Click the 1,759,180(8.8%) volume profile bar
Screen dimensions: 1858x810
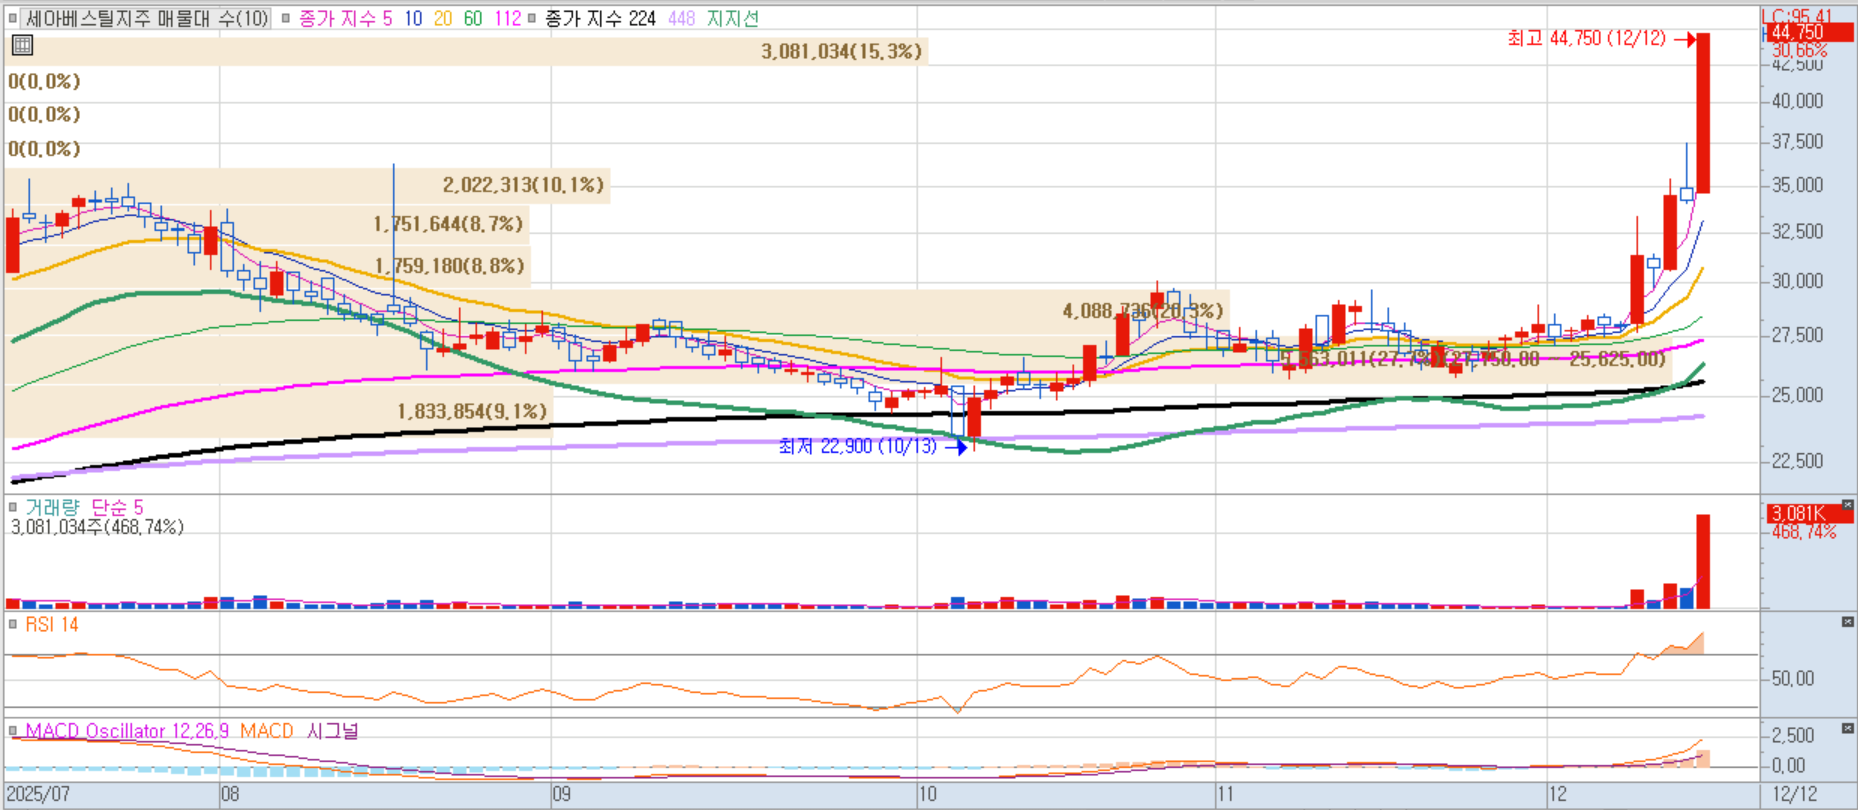[x=267, y=266]
